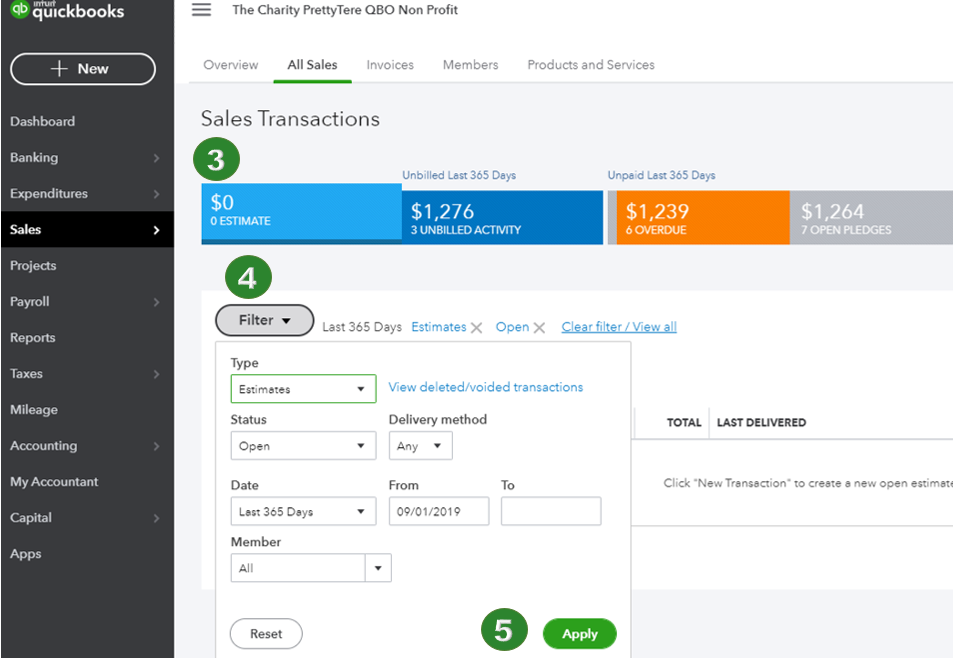Viewport: 953px width, 661px height.
Task: Open the Filter dropdown button
Action: coord(264,320)
